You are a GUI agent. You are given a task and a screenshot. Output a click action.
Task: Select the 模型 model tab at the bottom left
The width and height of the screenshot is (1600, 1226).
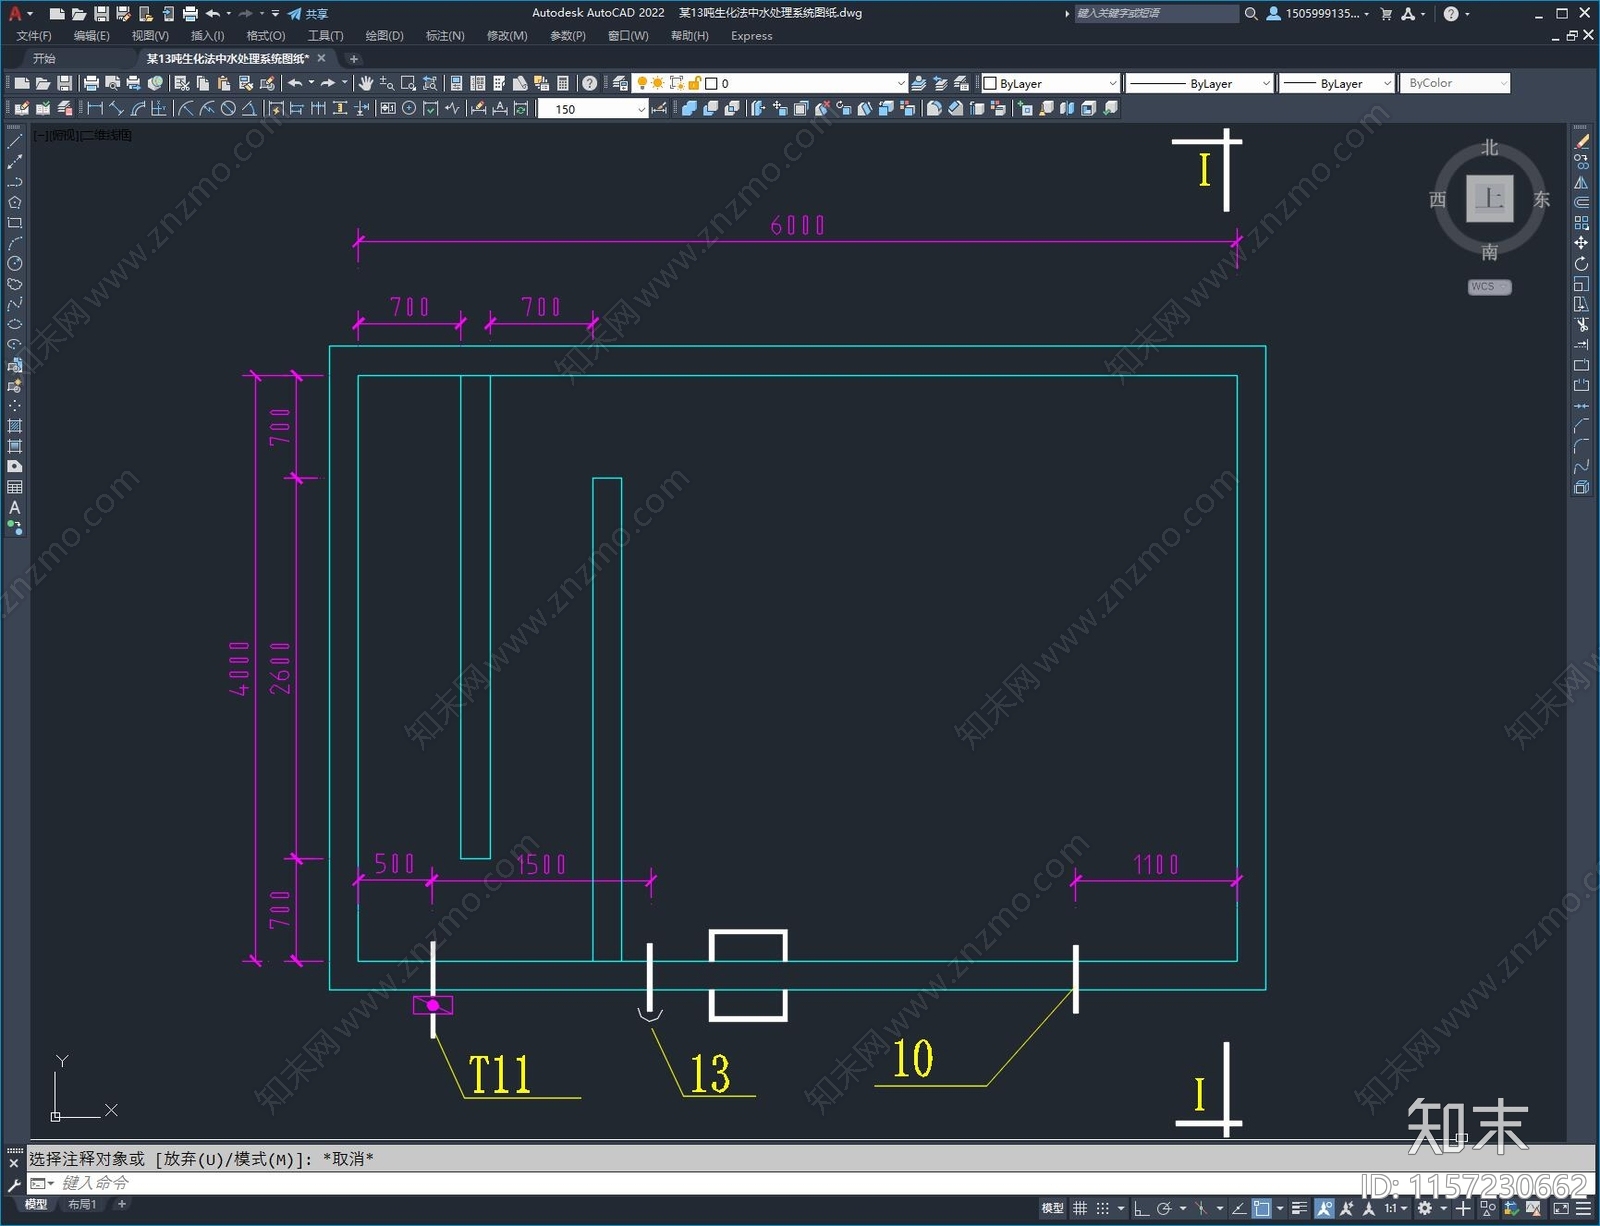pos(36,1205)
